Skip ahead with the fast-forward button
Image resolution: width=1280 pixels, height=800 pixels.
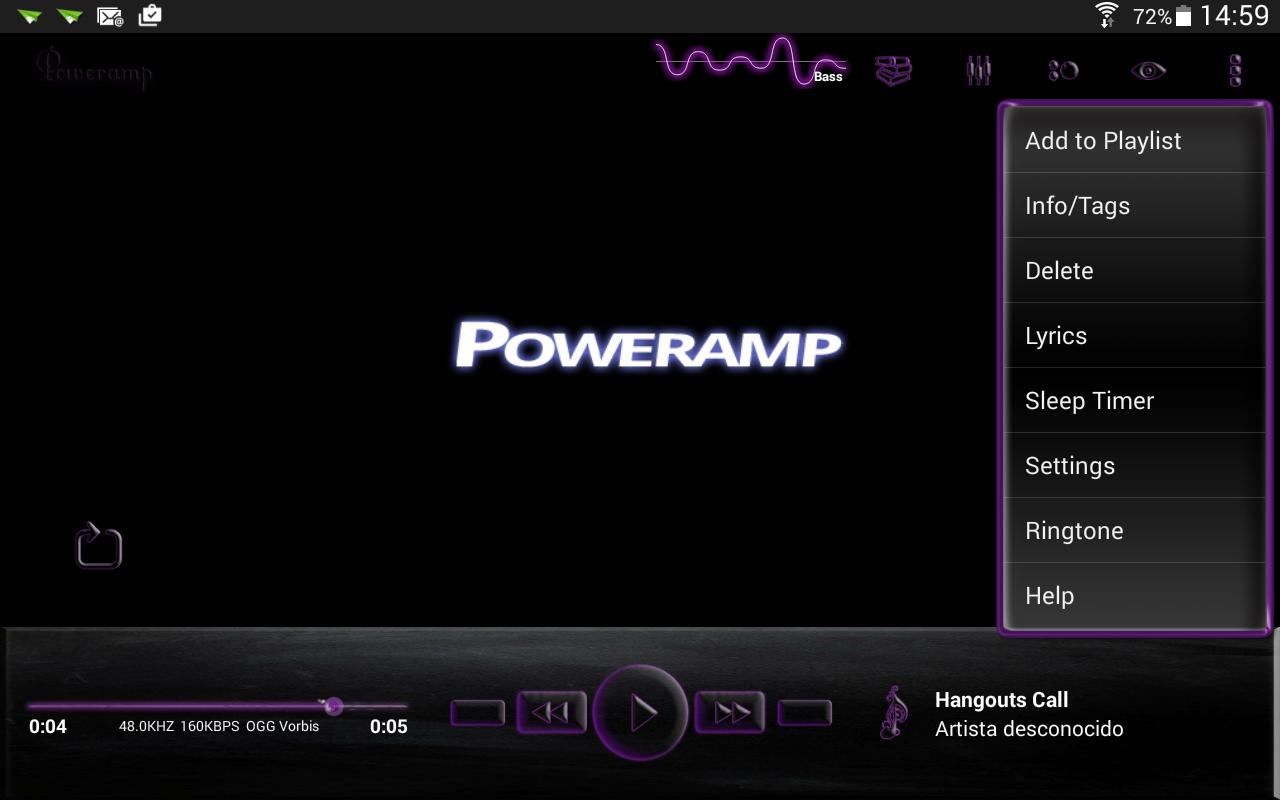click(x=730, y=712)
